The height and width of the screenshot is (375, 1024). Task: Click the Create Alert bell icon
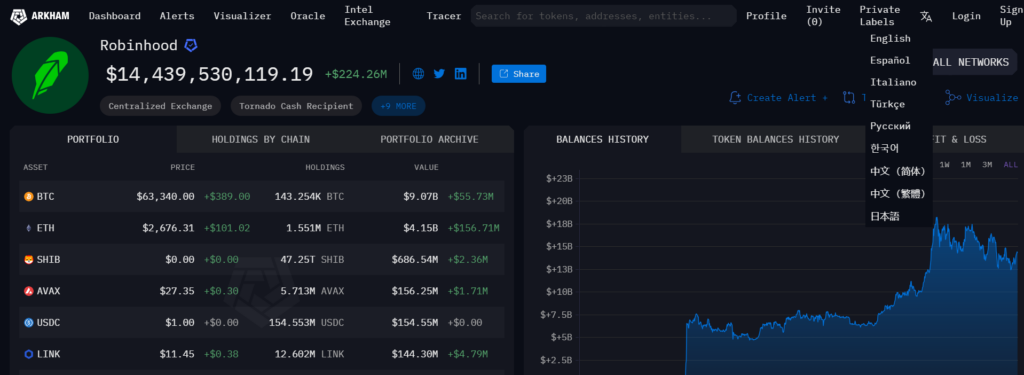[x=735, y=97]
